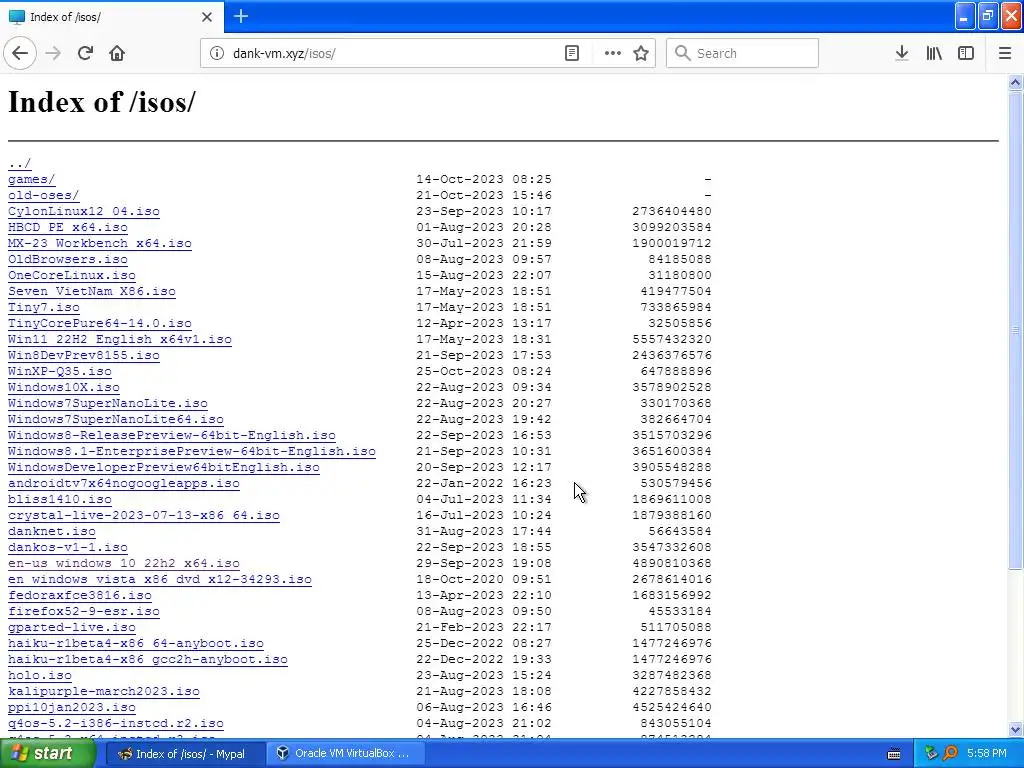Click en-us_windows_10_22h2_x64.iso link
1024x768 pixels.
point(123,563)
